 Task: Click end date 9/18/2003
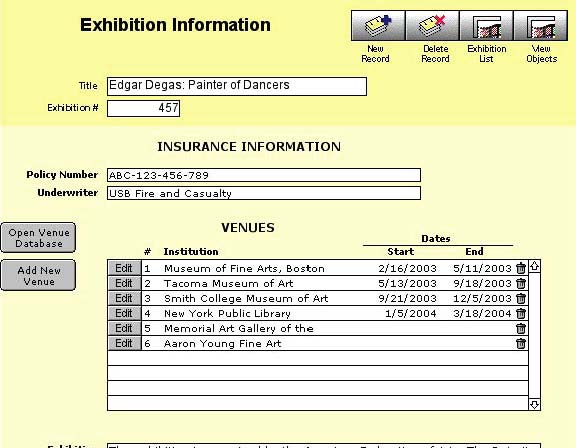pyautogui.click(x=482, y=283)
